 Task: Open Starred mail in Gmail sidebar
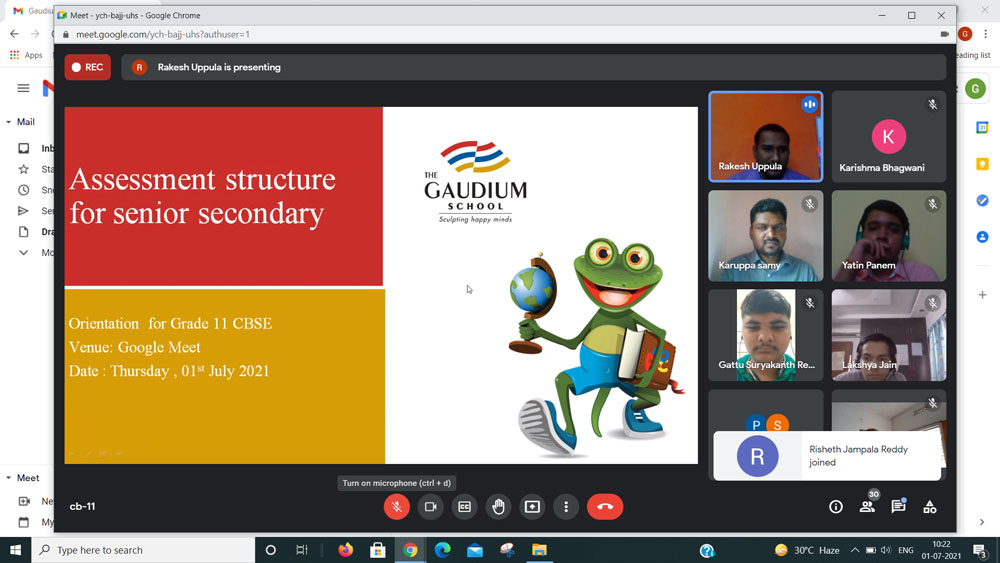(x=35, y=169)
